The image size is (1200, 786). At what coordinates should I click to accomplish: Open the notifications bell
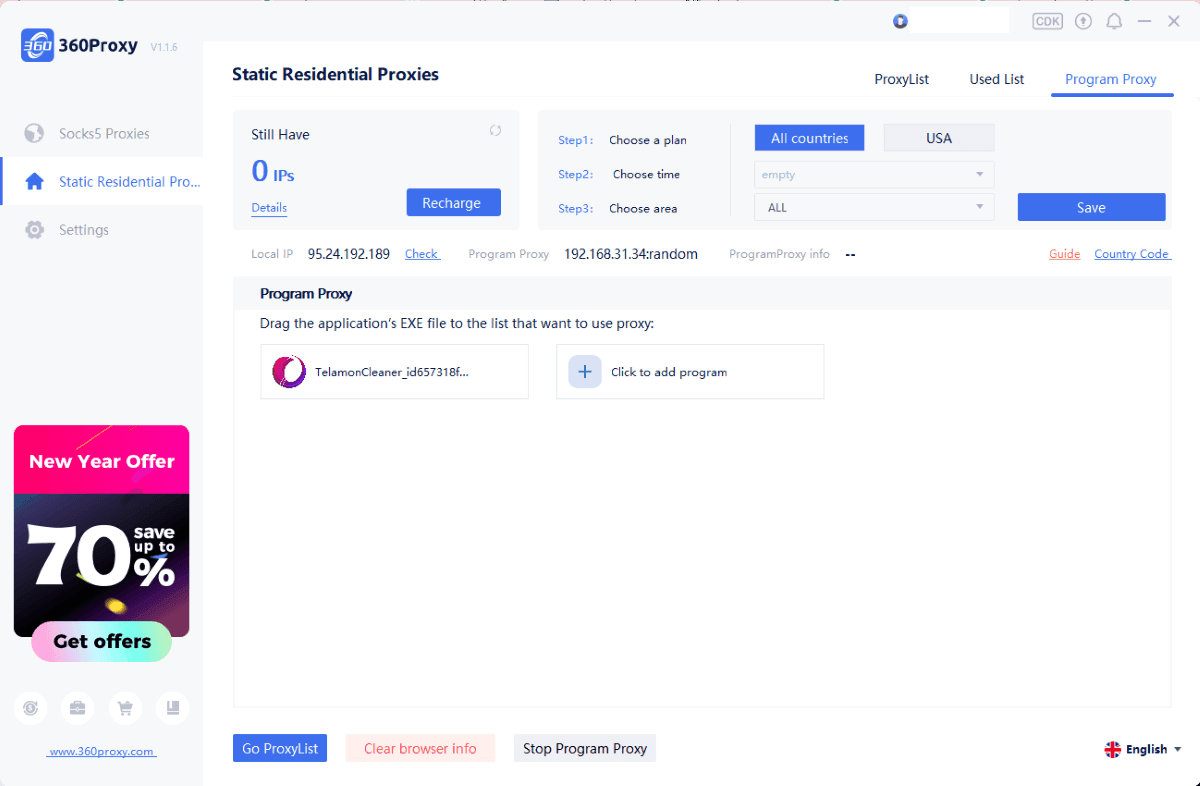click(x=1114, y=21)
